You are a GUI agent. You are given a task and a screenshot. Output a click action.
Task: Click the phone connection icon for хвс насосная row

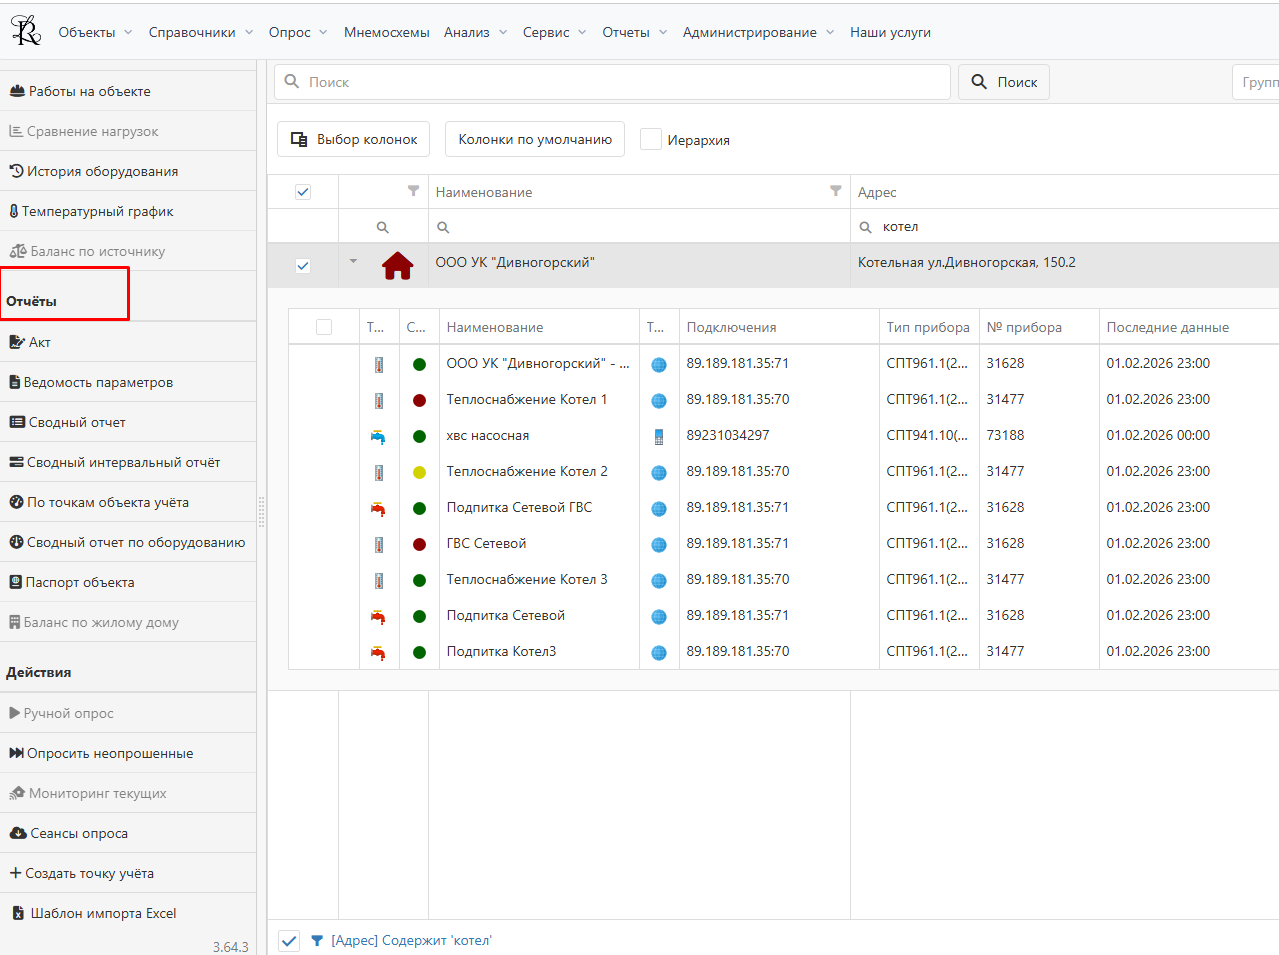(658, 436)
